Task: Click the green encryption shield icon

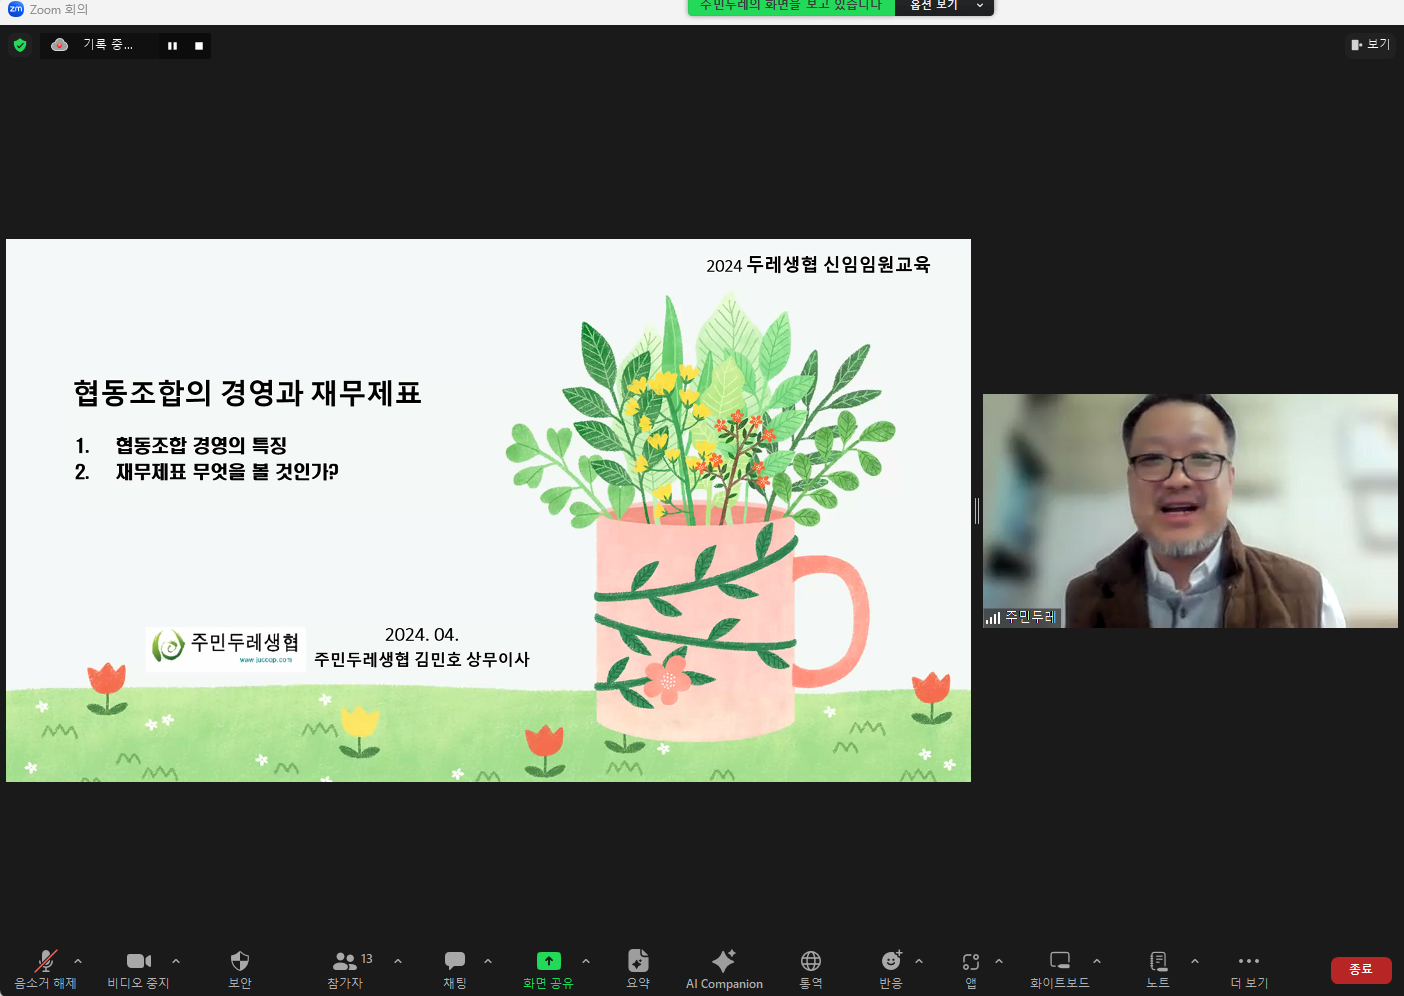Action: [x=20, y=45]
